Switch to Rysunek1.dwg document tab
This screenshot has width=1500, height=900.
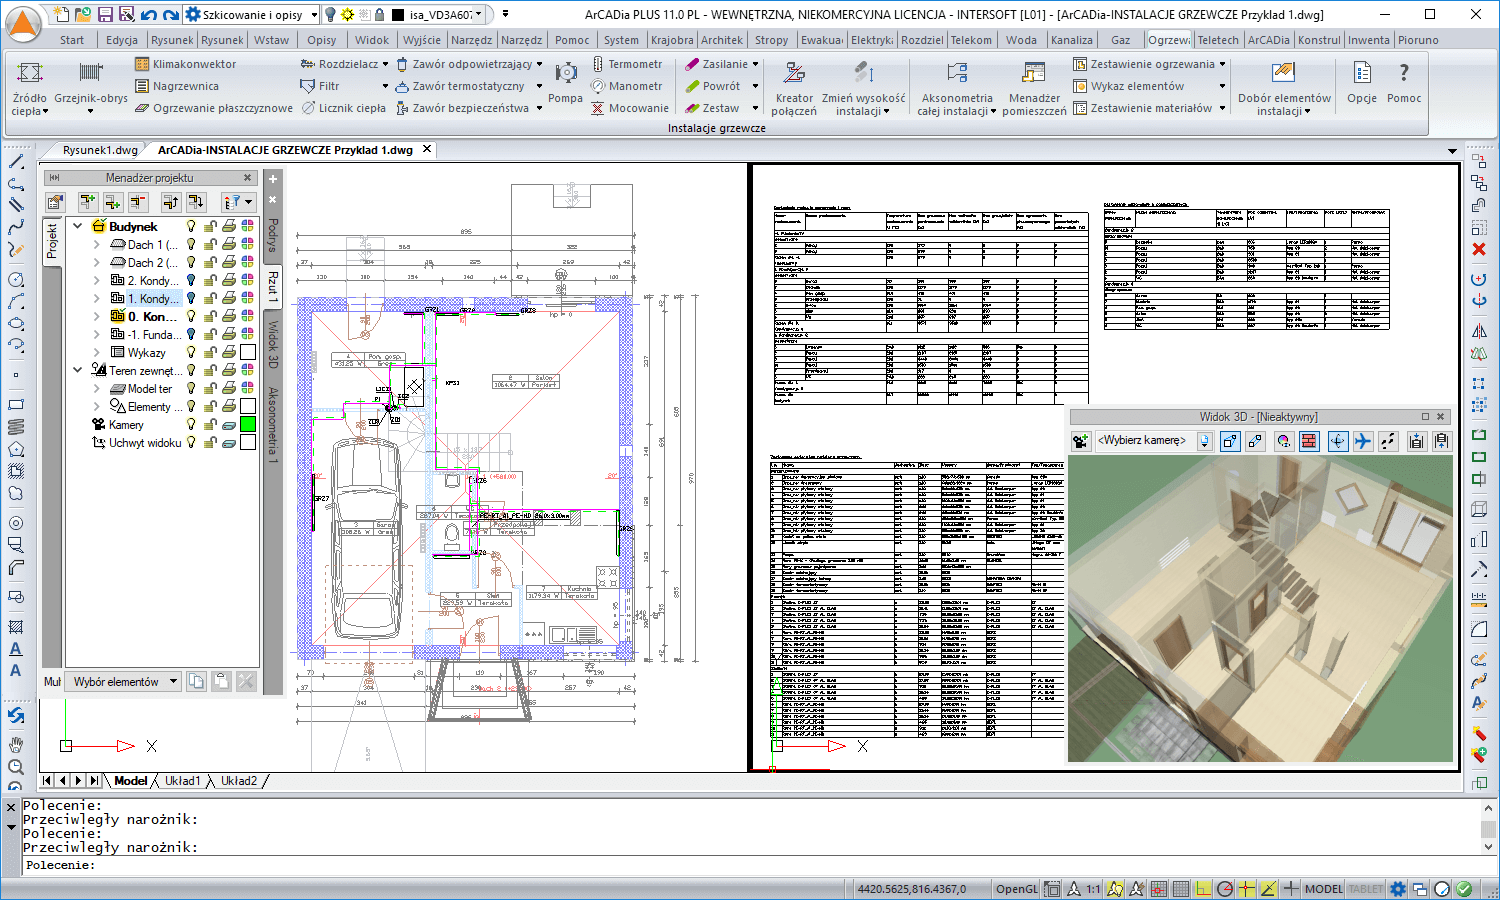point(100,150)
